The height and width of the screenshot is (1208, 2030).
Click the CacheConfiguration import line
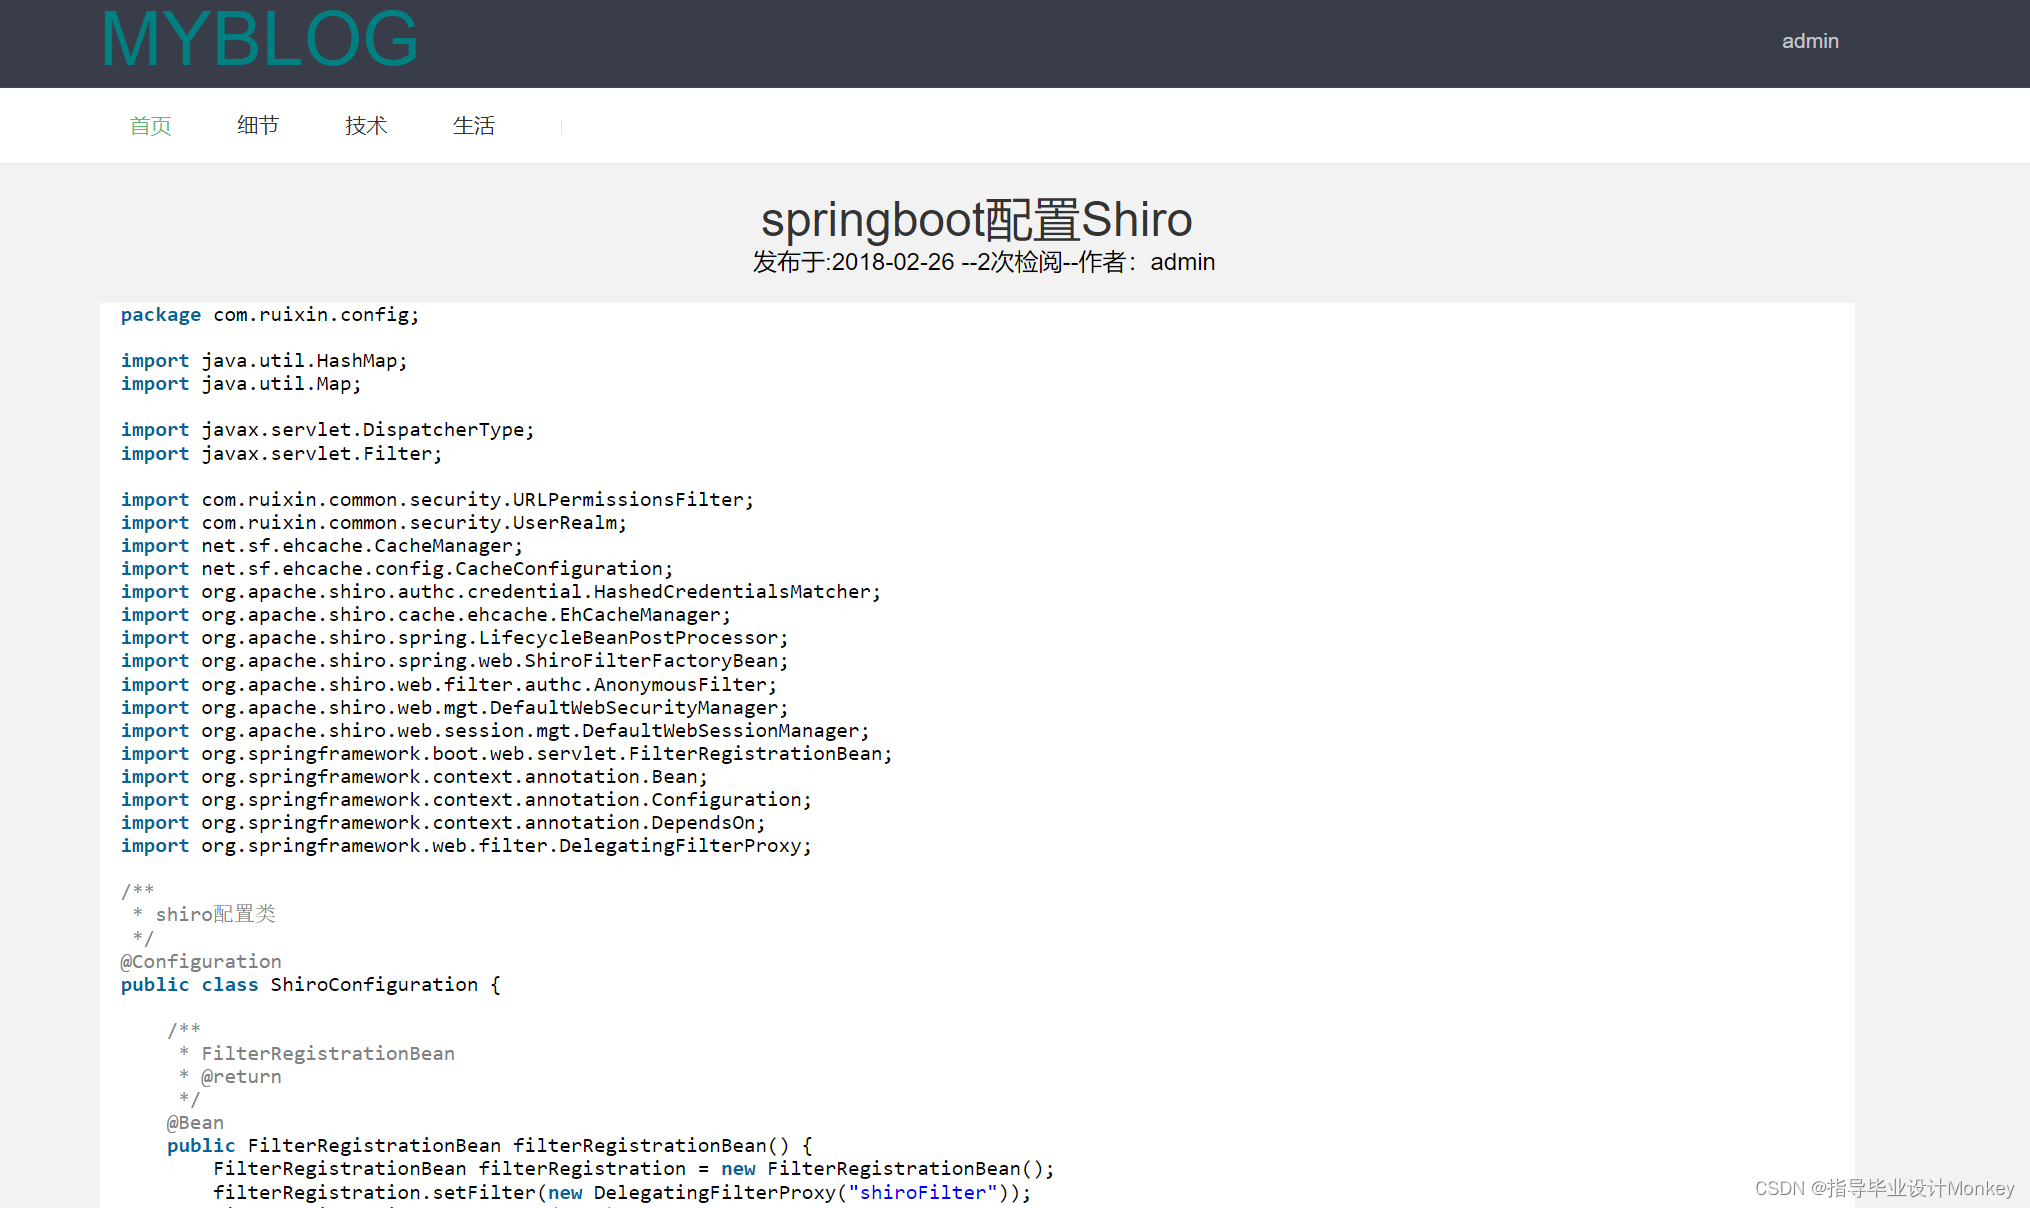(397, 569)
